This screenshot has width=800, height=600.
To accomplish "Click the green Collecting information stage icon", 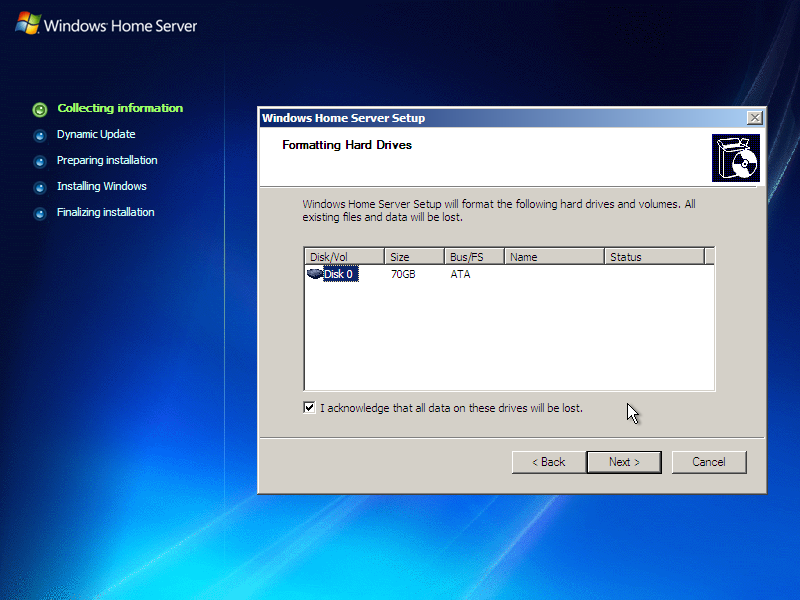I will 39,109.
